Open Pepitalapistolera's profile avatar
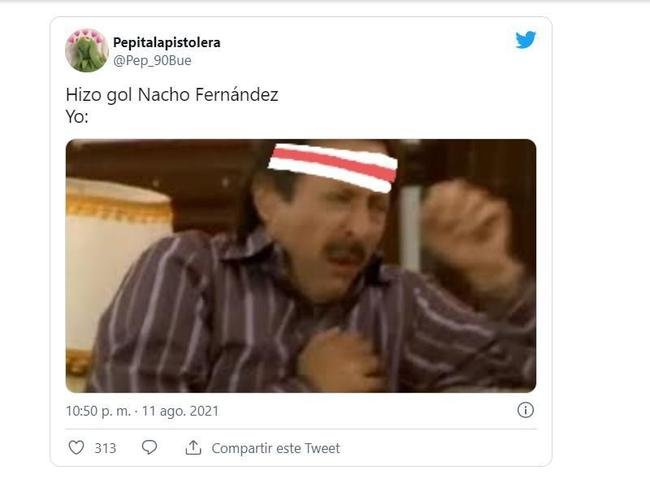 click(x=87, y=51)
